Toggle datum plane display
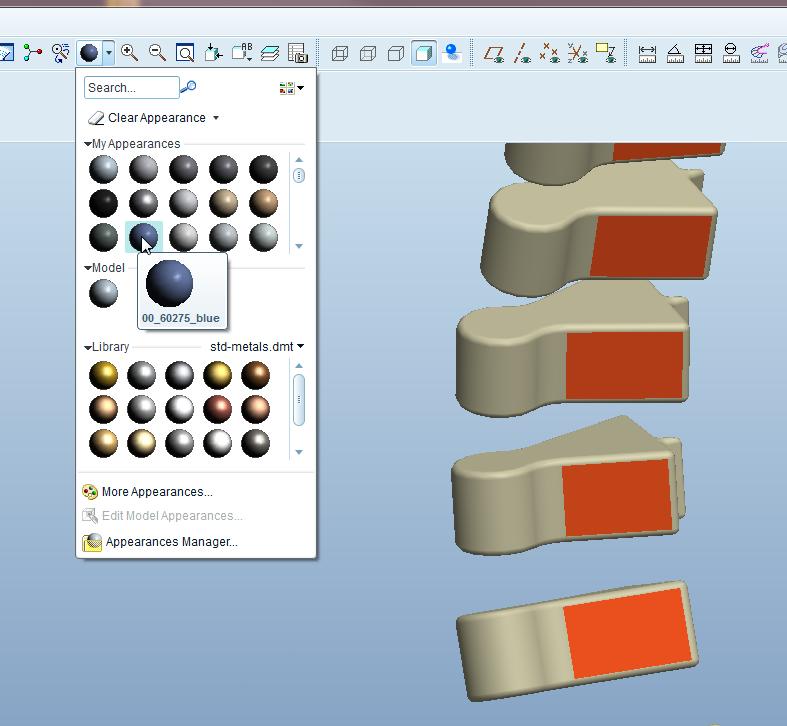Viewport: 787px width, 726px height. coord(494,53)
